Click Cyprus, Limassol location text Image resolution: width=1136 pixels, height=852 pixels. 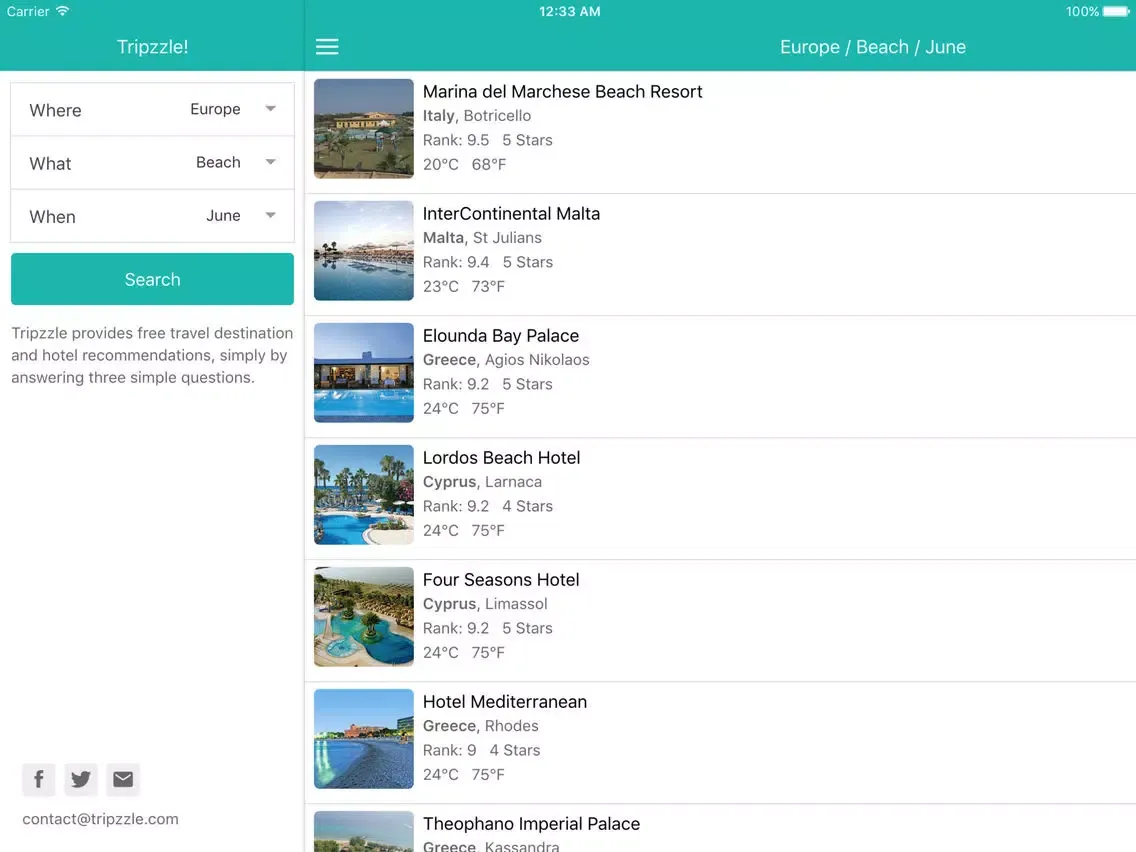tap(485, 604)
